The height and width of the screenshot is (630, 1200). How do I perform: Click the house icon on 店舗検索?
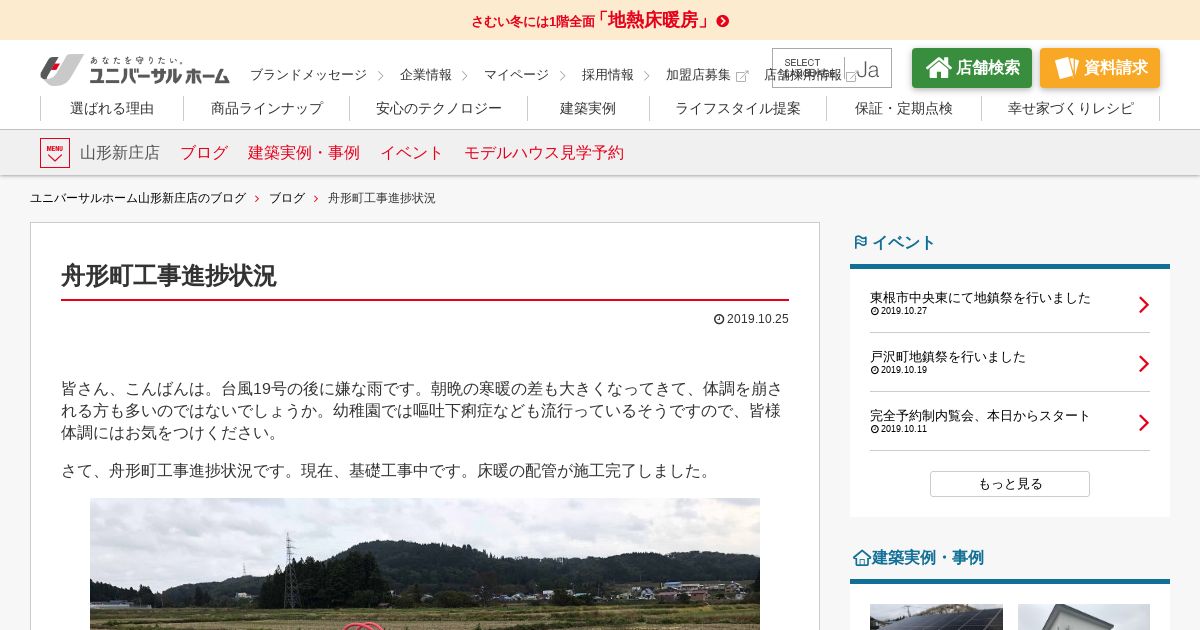pyautogui.click(x=938, y=67)
